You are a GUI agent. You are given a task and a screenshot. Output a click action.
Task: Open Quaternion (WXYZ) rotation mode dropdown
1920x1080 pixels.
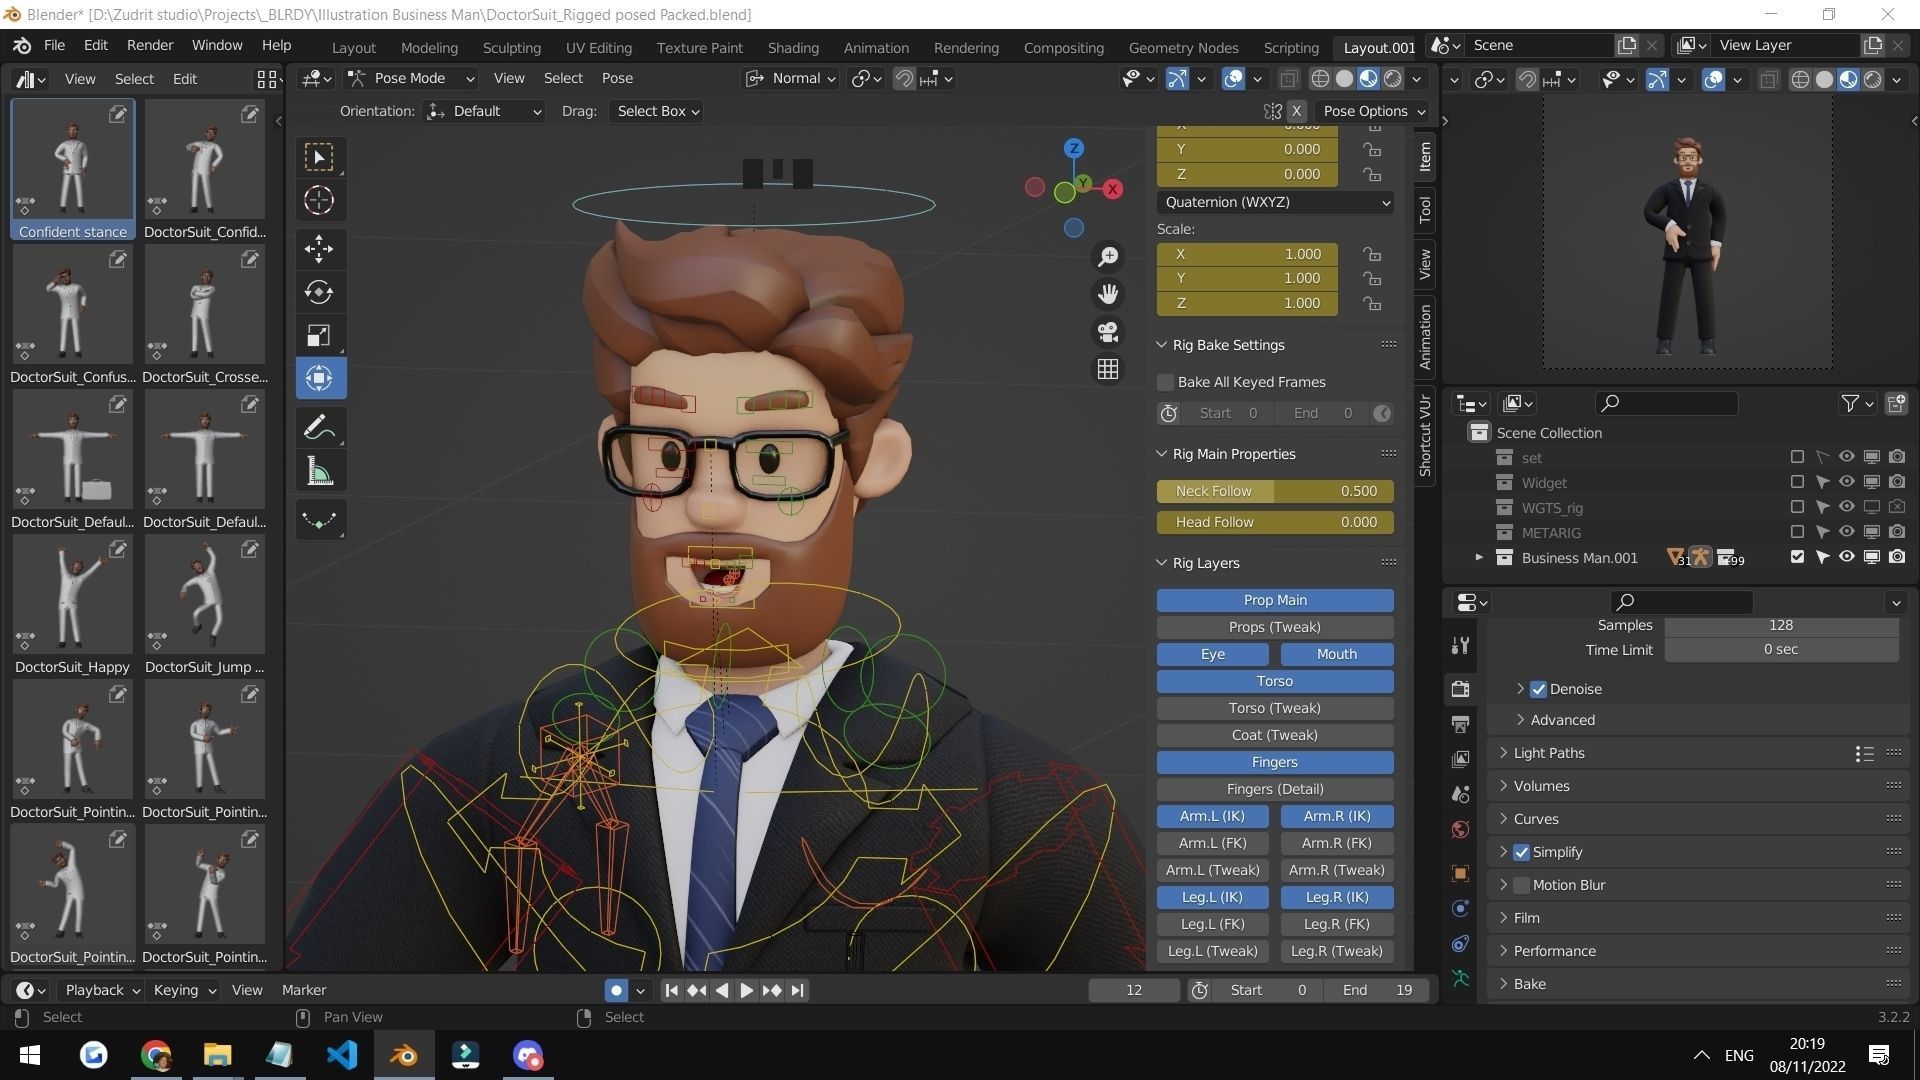(1275, 202)
